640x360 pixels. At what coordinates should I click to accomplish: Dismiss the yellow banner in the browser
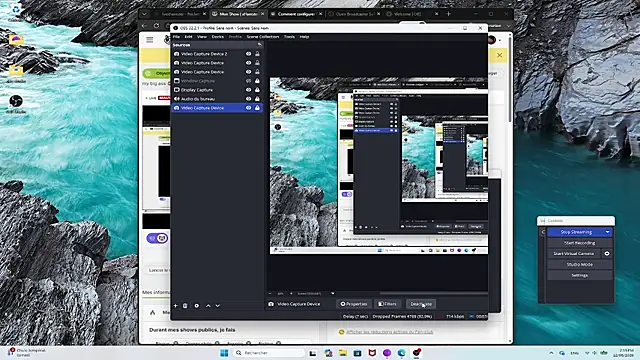point(499,55)
